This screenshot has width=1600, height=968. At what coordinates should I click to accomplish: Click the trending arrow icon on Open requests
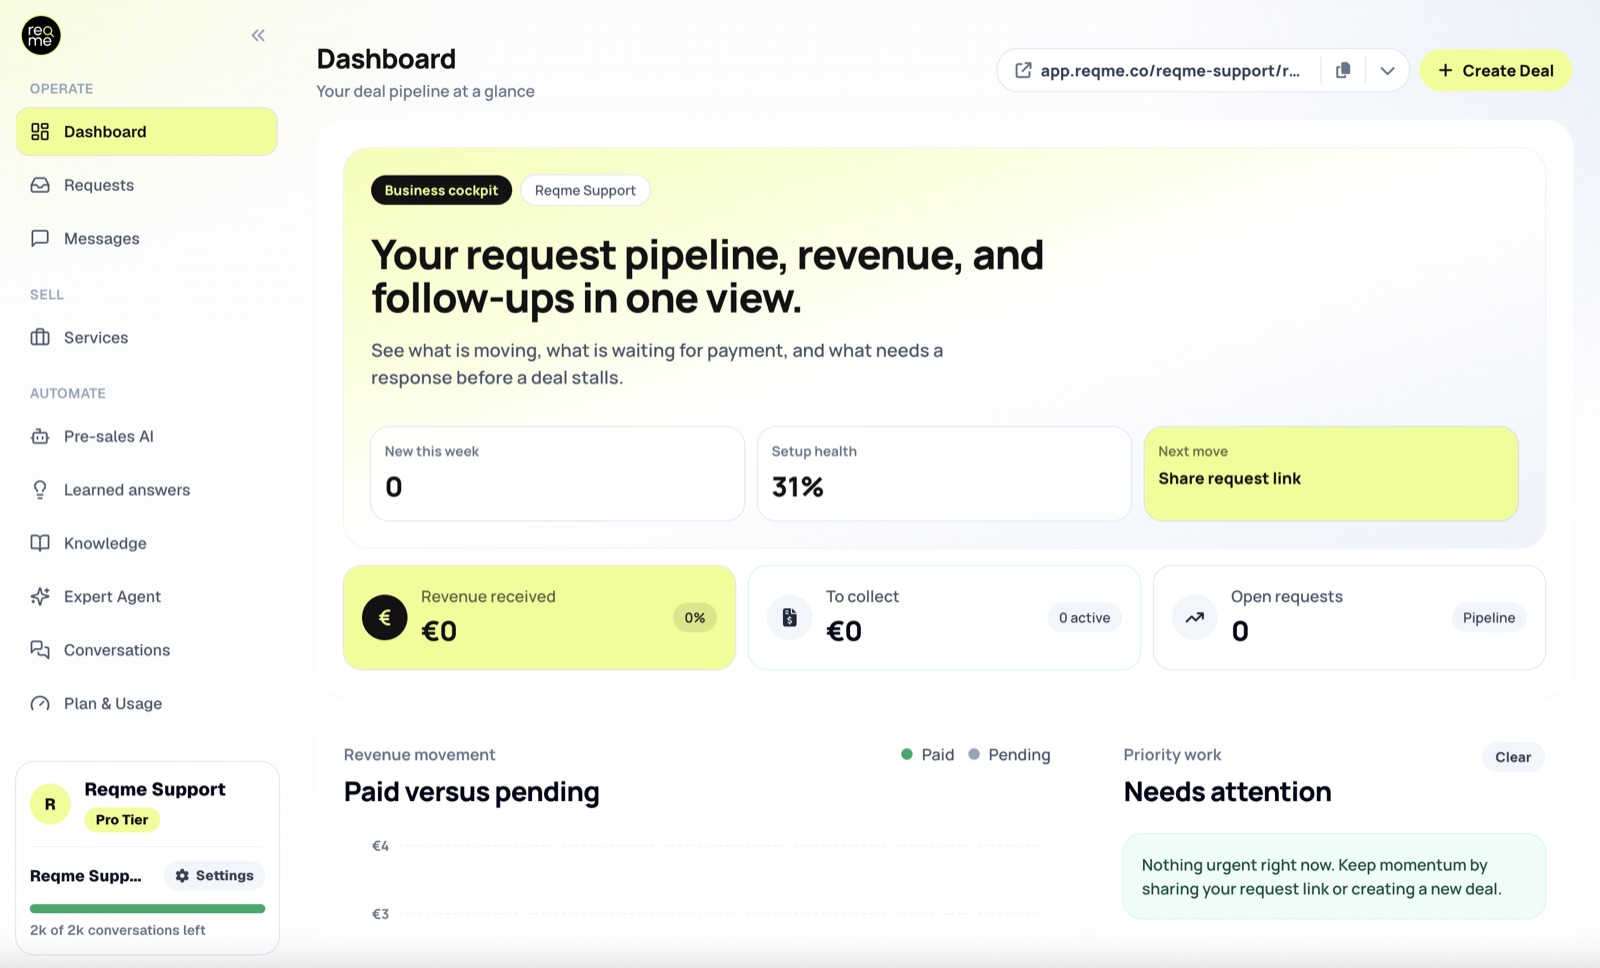click(x=1194, y=618)
